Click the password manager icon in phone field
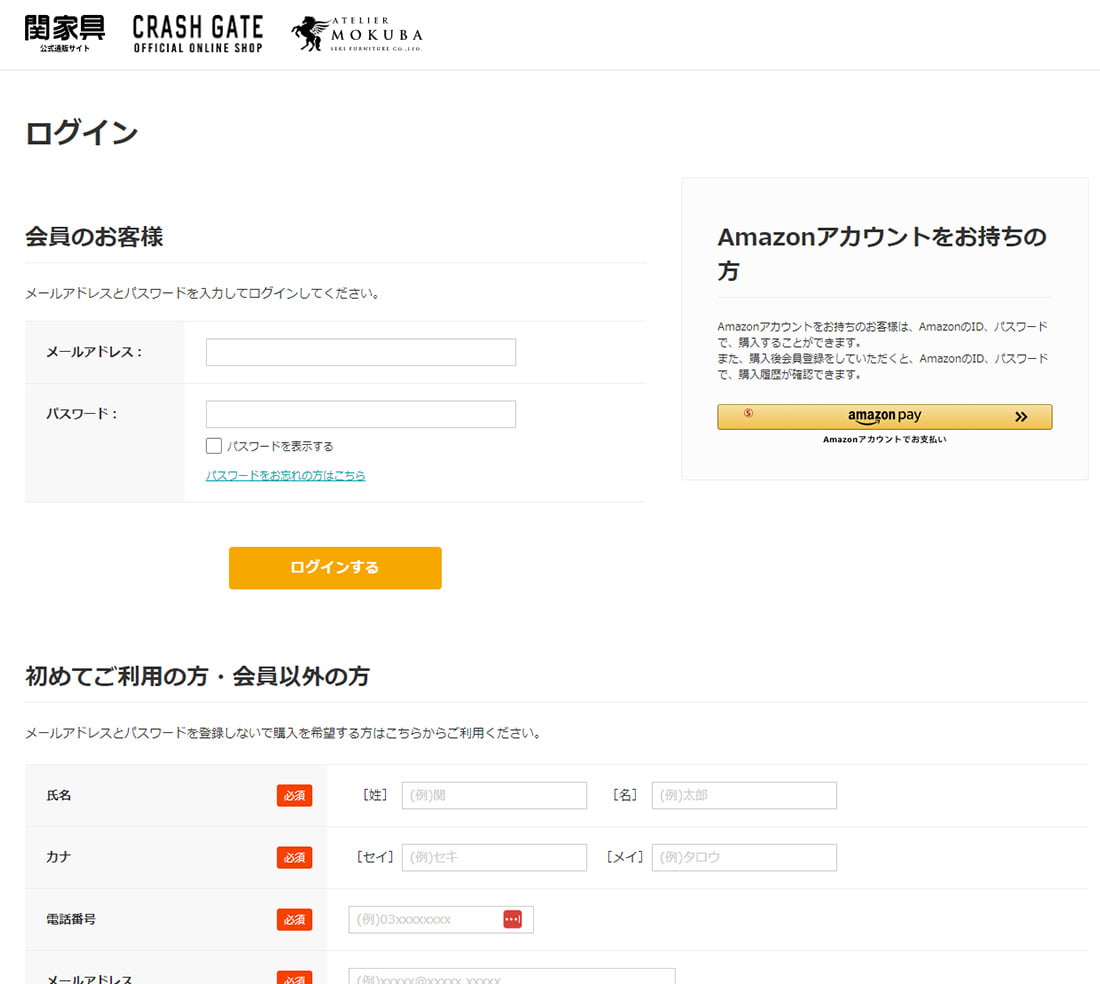This screenshot has width=1100, height=984. click(x=512, y=919)
